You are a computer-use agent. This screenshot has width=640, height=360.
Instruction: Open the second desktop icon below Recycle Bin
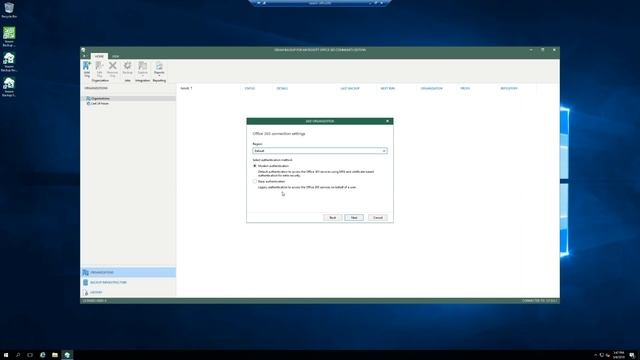(x=9, y=37)
